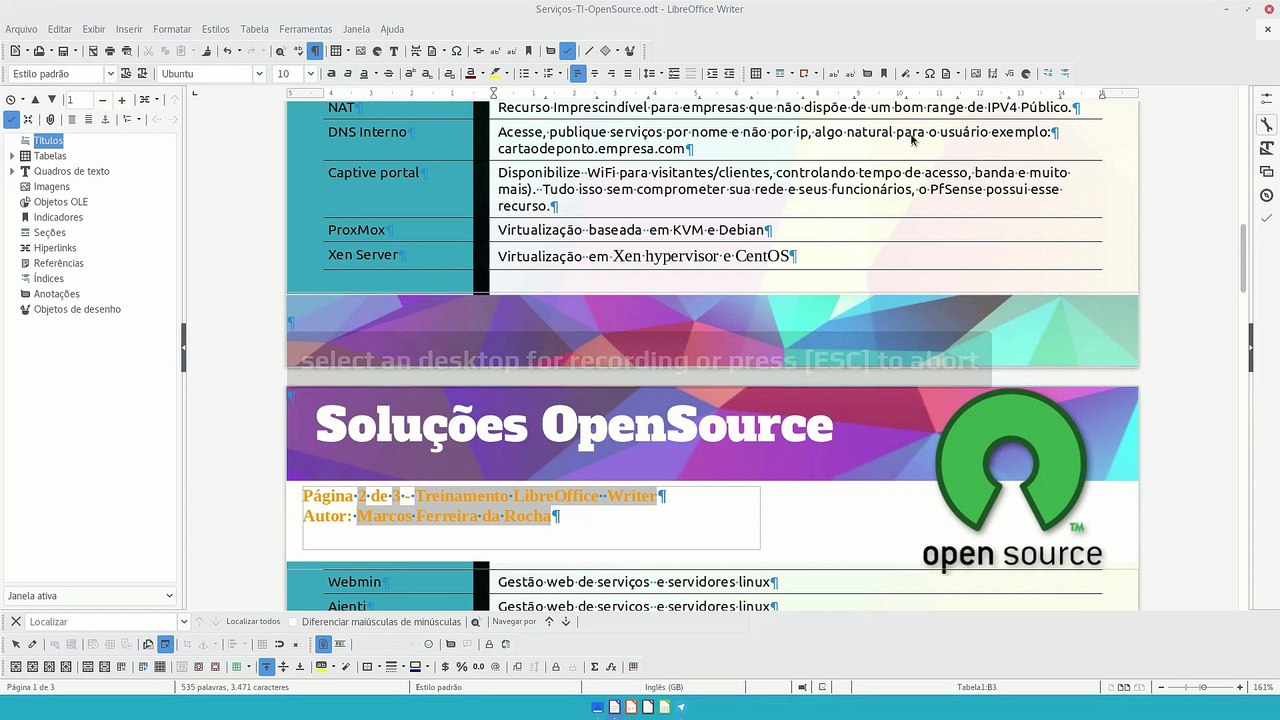Toggle formatting marks (pilcrow) button
Image resolution: width=1280 pixels, height=720 pixels.
pos(314,51)
